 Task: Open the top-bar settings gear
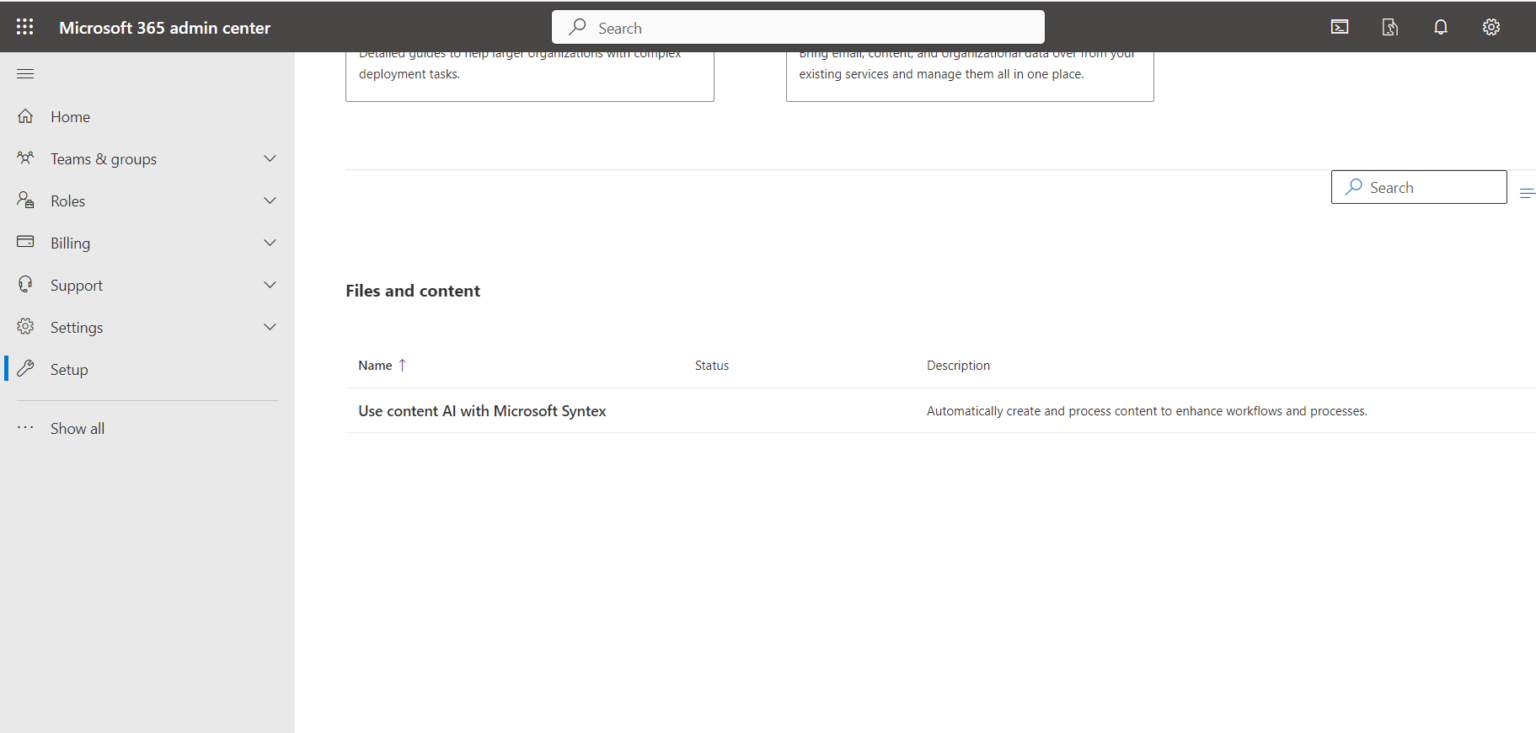(1491, 27)
